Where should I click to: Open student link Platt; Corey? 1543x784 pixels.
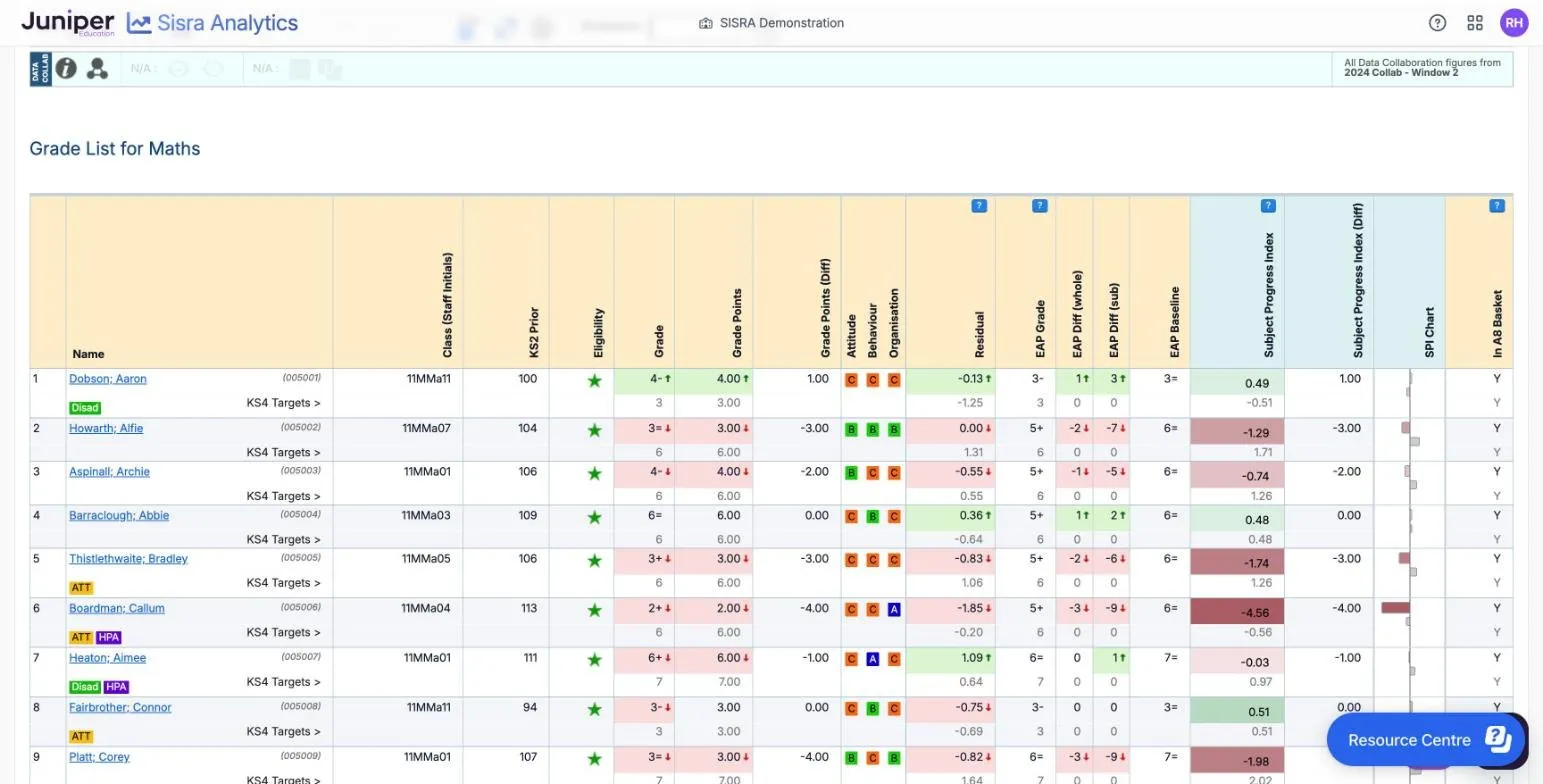(99, 758)
